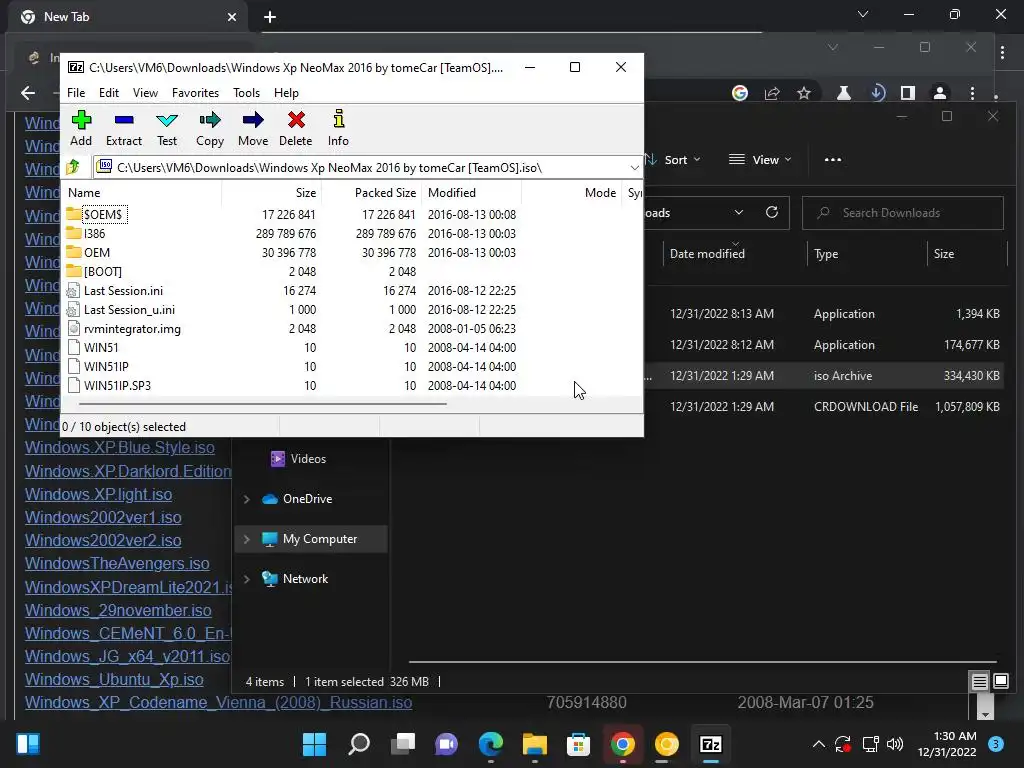Open the Favorites menu

(195, 93)
